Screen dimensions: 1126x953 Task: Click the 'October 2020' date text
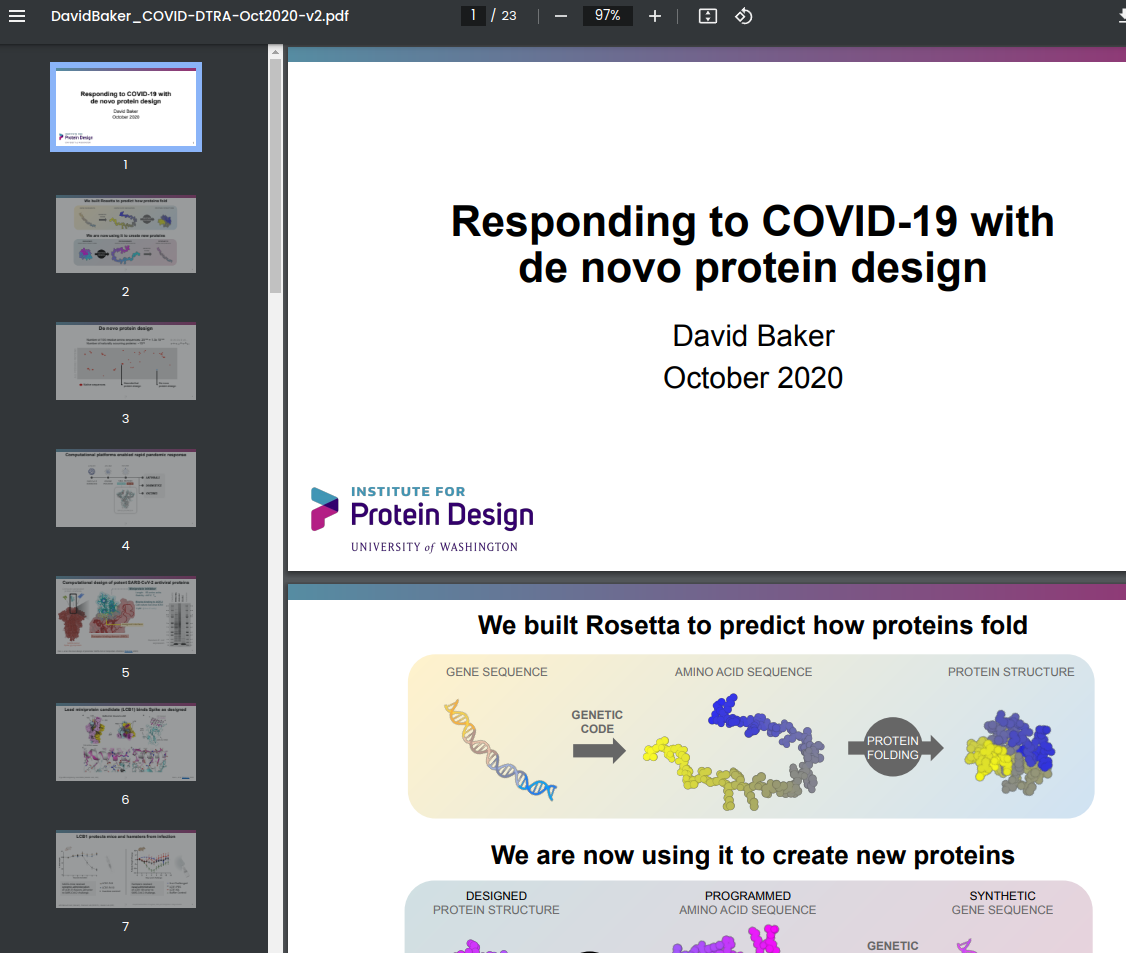point(753,378)
